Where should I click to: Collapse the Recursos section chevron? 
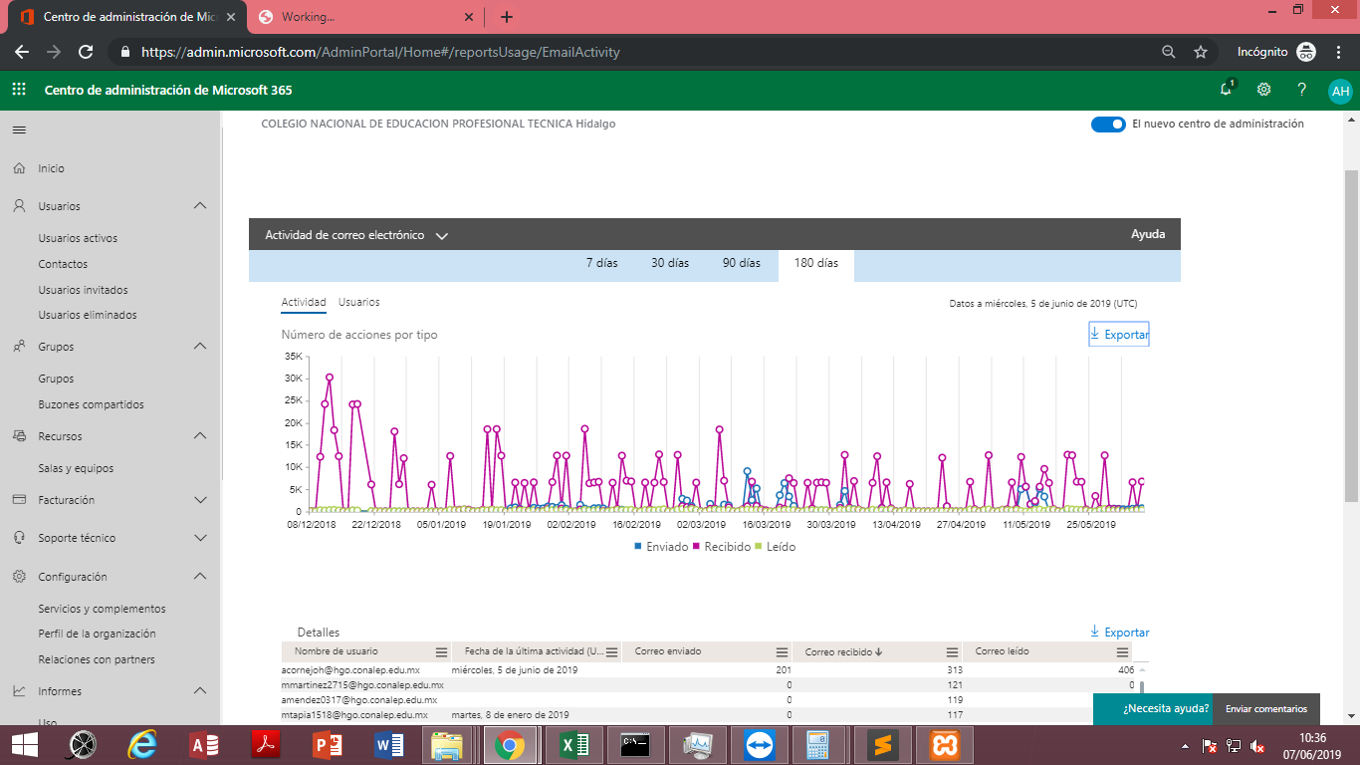pos(200,436)
